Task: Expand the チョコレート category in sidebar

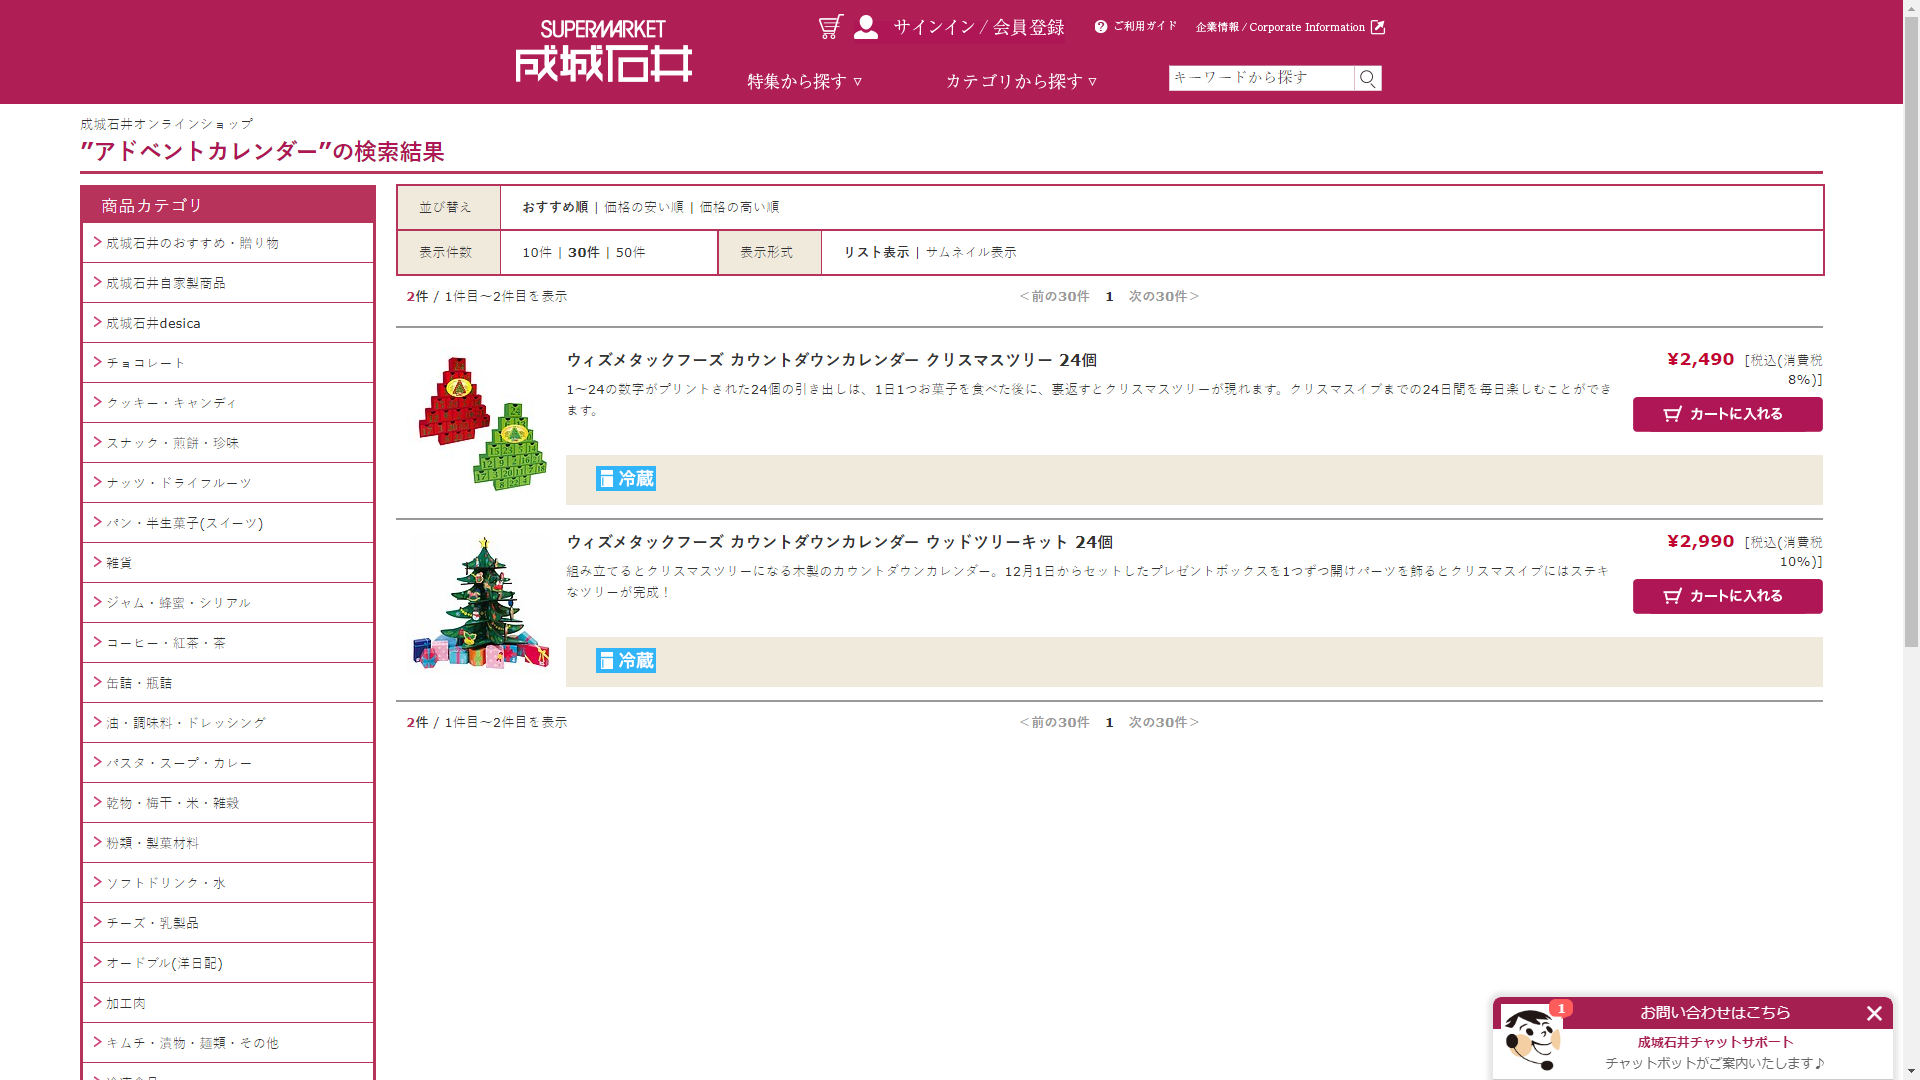Action: pyautogui.click(x=146, y=363)
